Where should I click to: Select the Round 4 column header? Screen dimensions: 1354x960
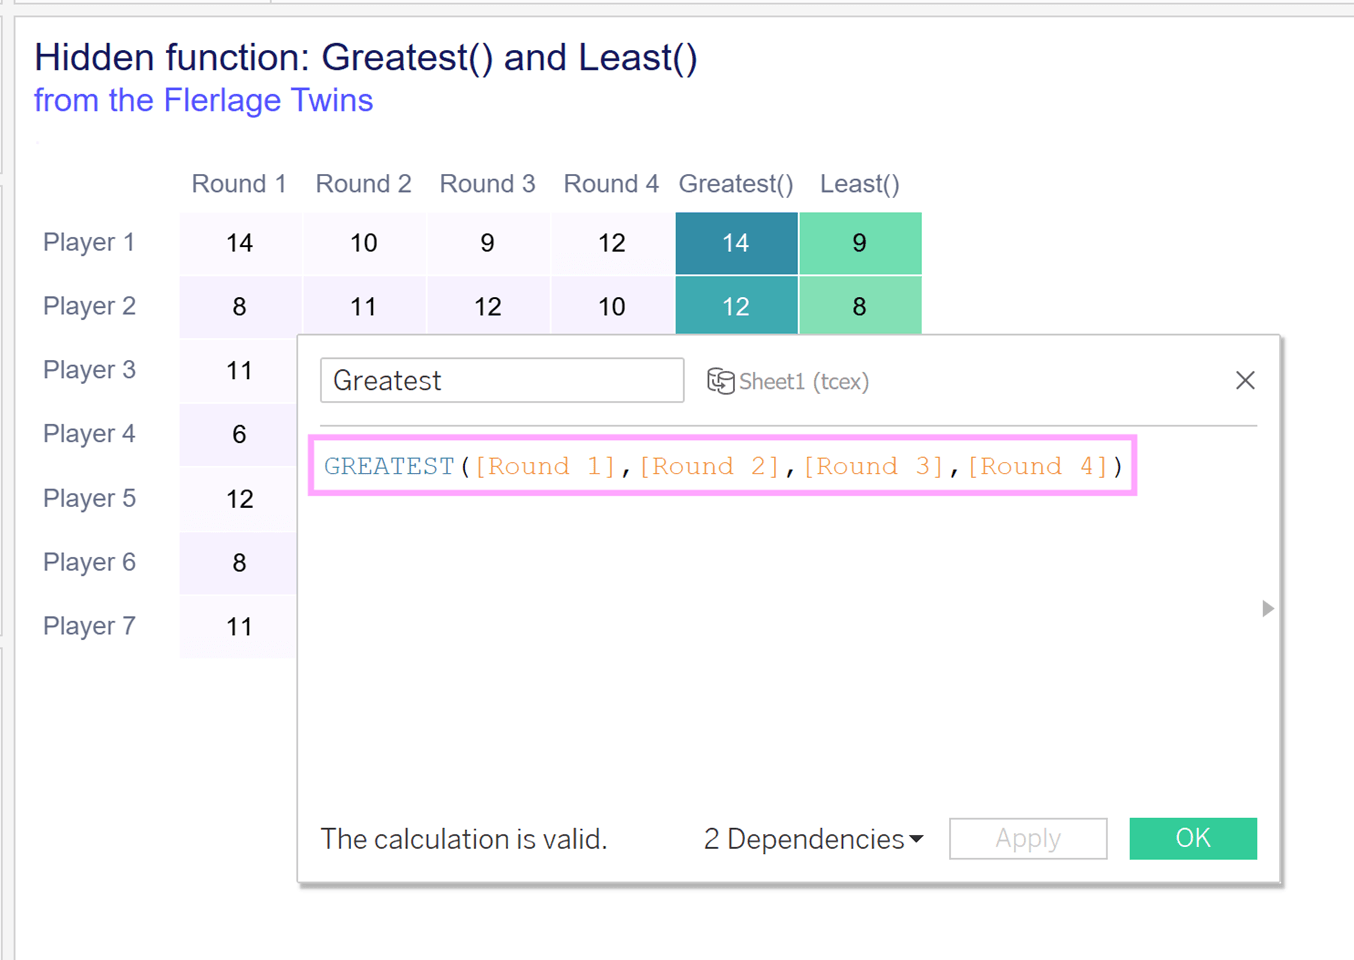611,184
